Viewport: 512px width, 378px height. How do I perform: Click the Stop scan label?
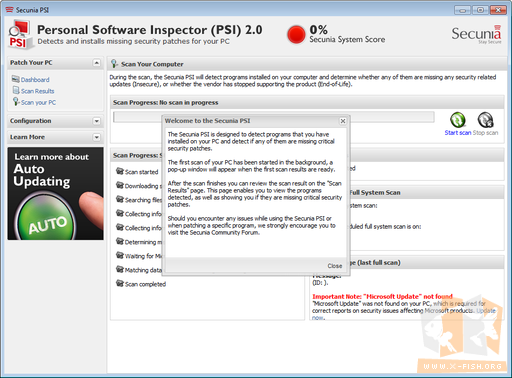485,133
